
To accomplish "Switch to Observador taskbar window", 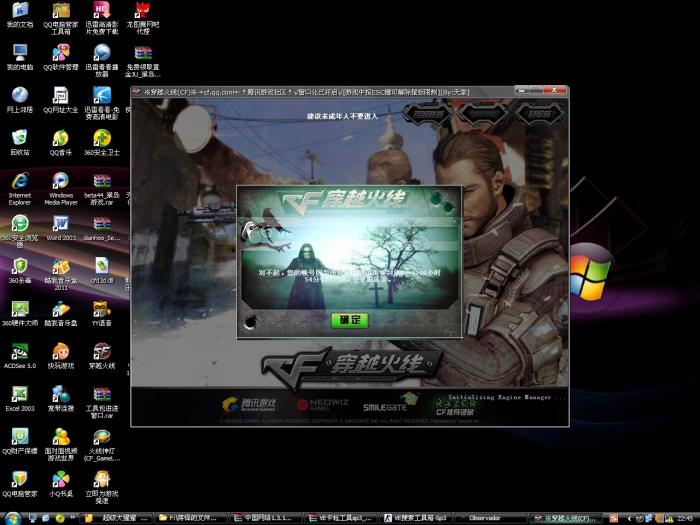I will (x=493, y=518).
